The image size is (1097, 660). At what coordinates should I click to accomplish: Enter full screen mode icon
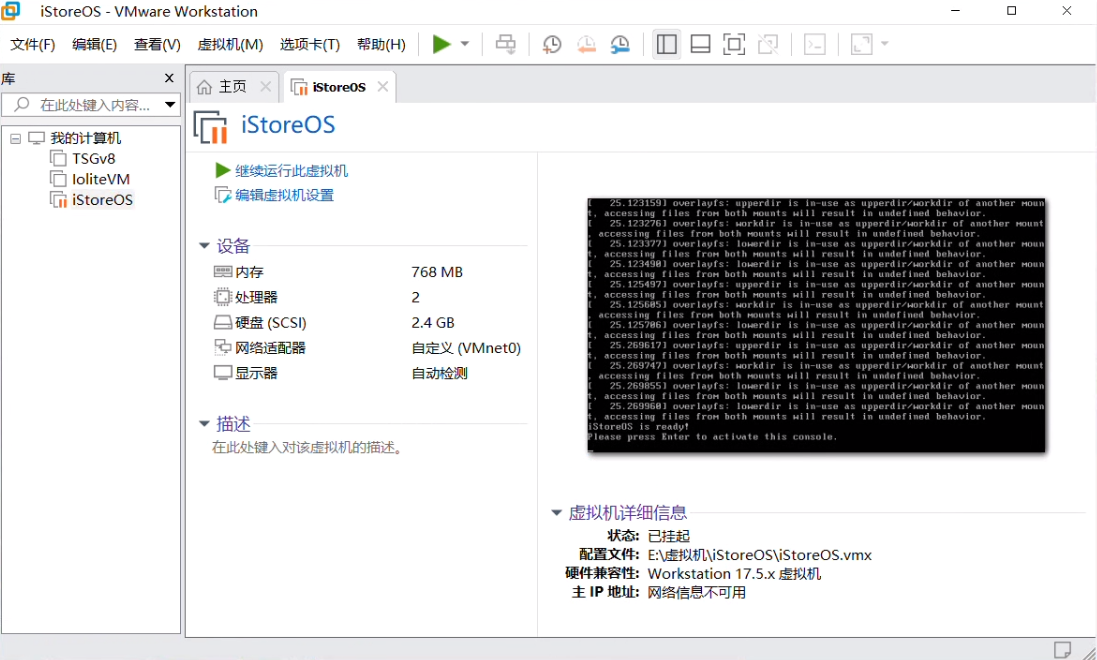pos(734,44)
